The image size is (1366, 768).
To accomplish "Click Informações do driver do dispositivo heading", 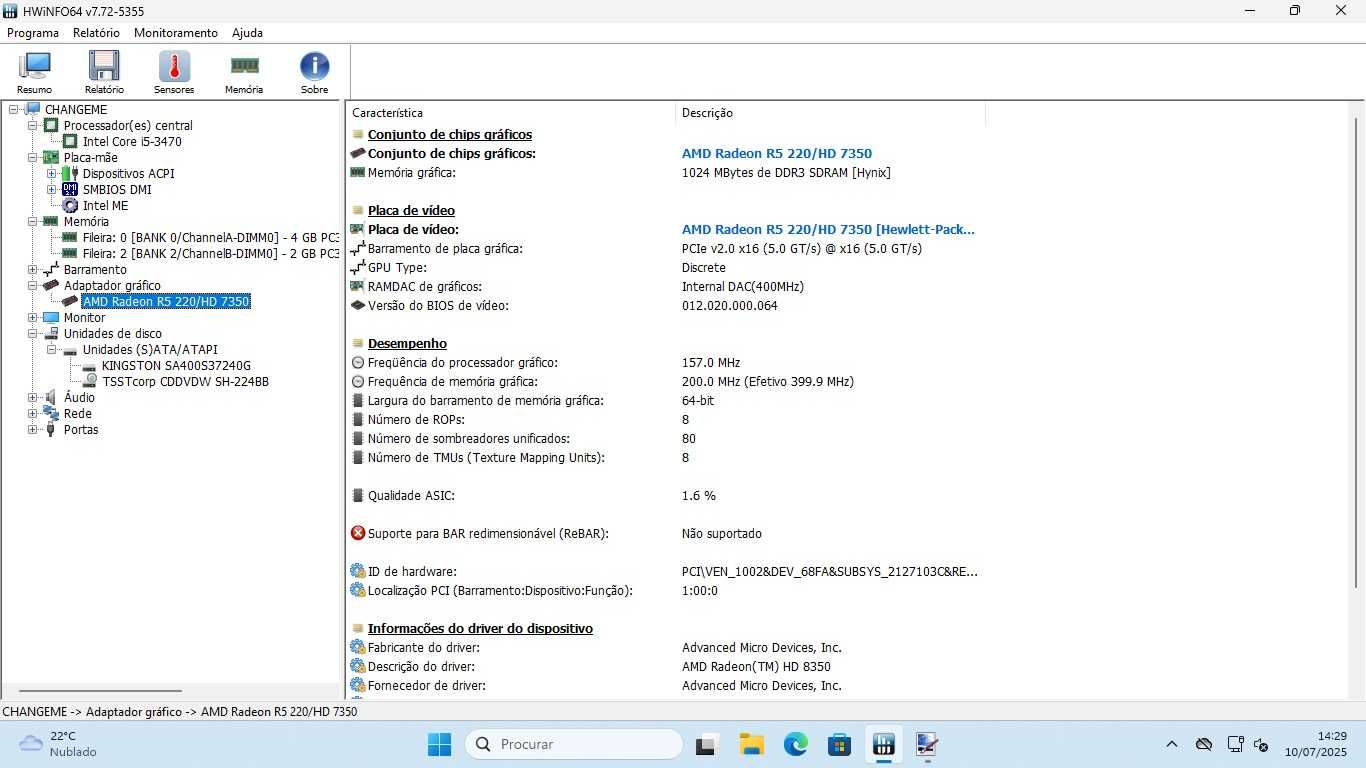I will coord(480,628).
